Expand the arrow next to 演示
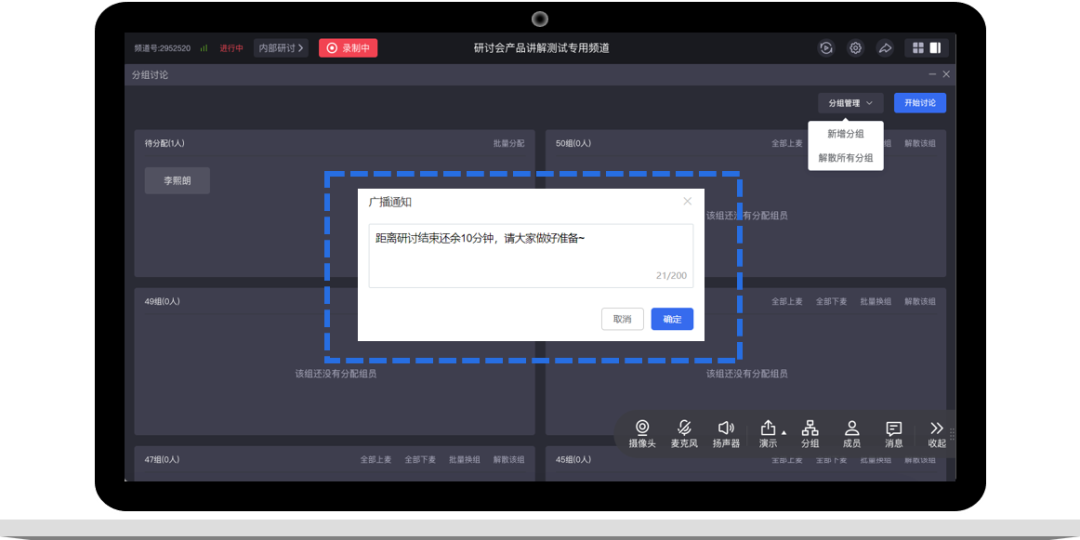 (784, 433)
